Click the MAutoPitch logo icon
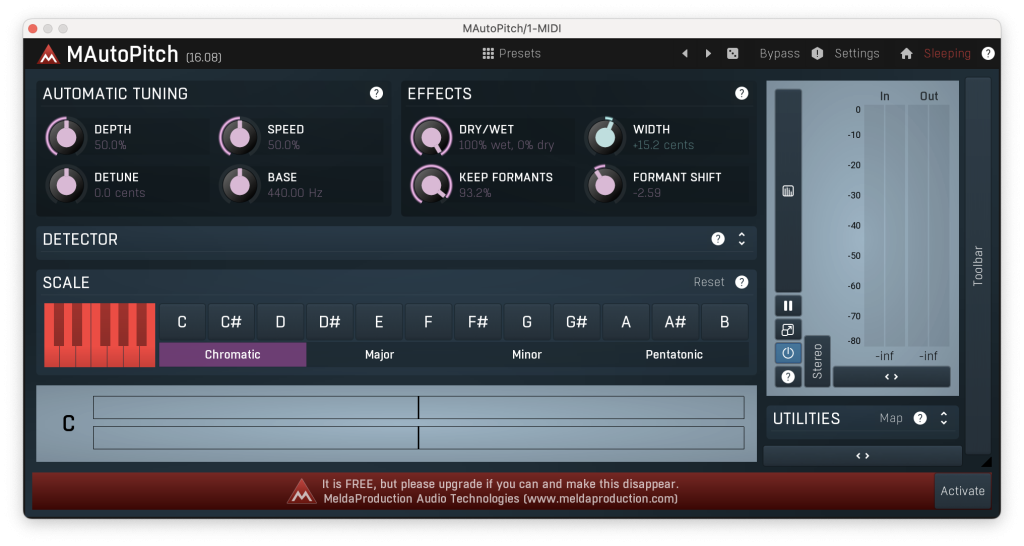Viewport: 1024px width, 546px height. (x=49, y=54)
